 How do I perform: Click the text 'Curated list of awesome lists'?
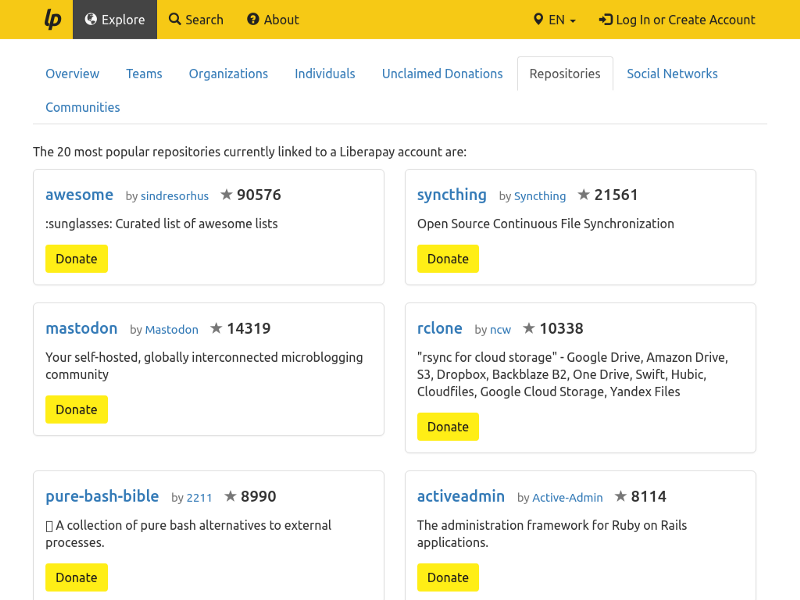(196, 223)
